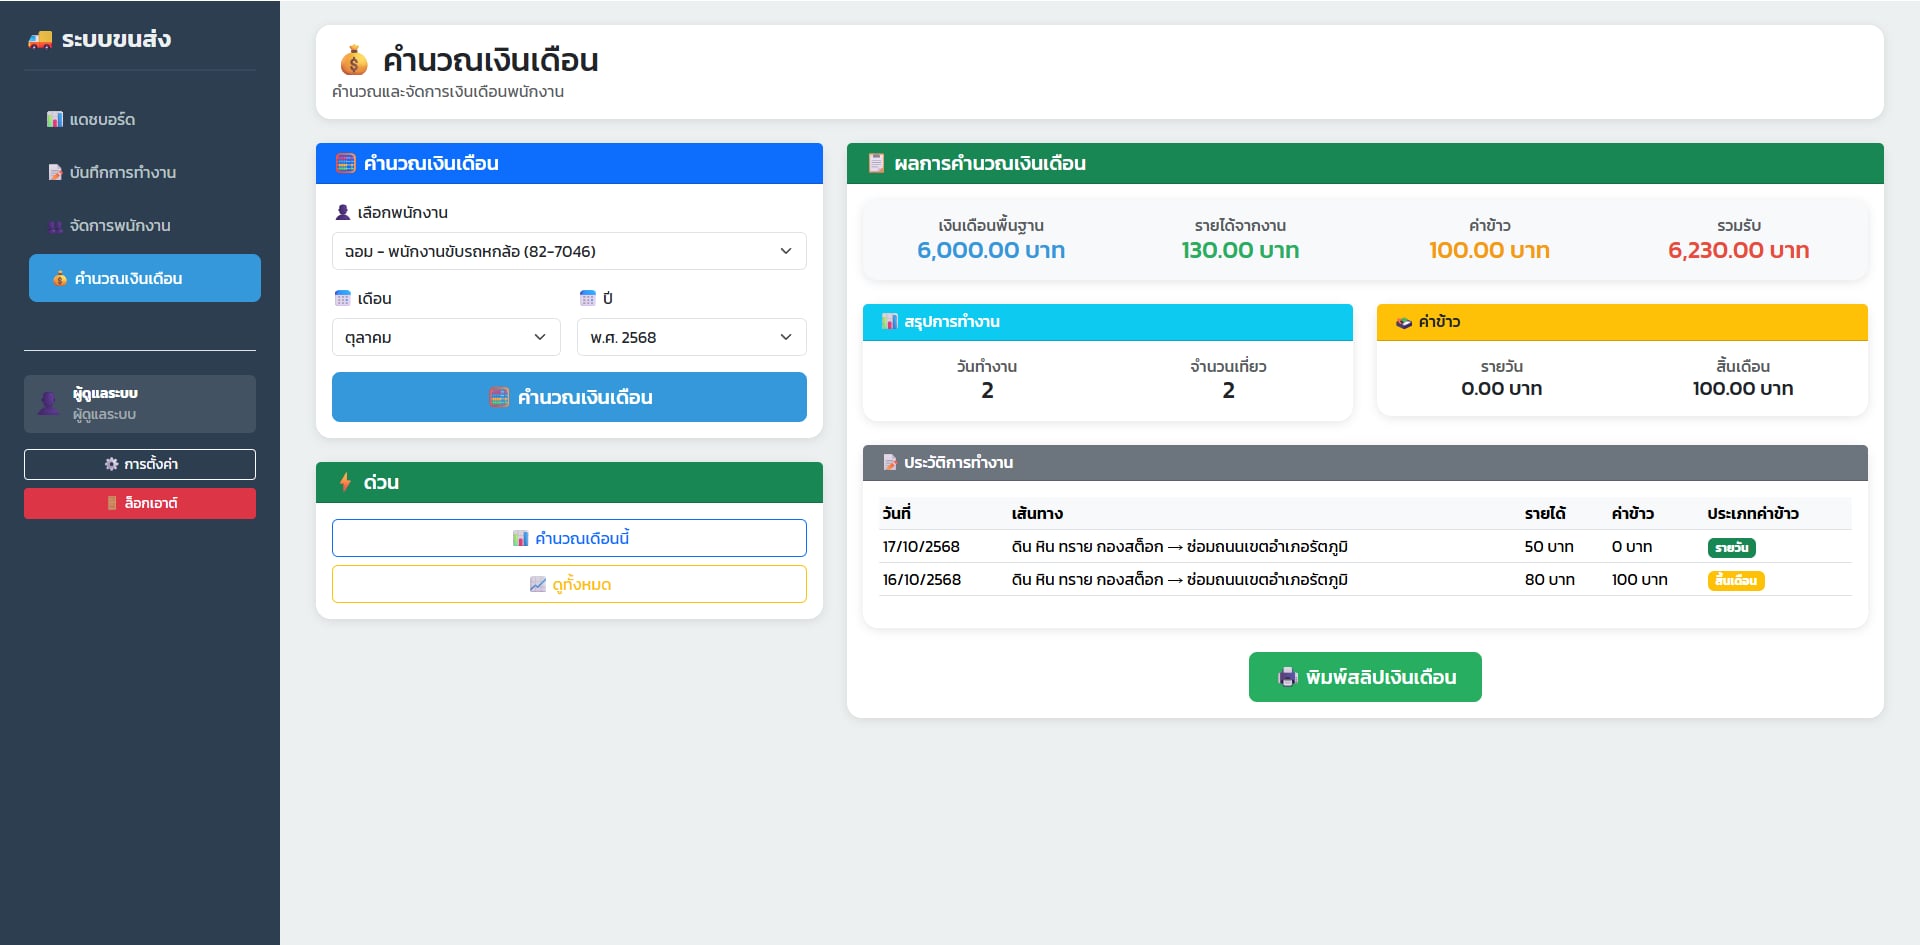Click the lightning bolt icon in ด่วน header
This screenshot has height=945, width=1920.
pyautogui.click(x=345, y=482)
